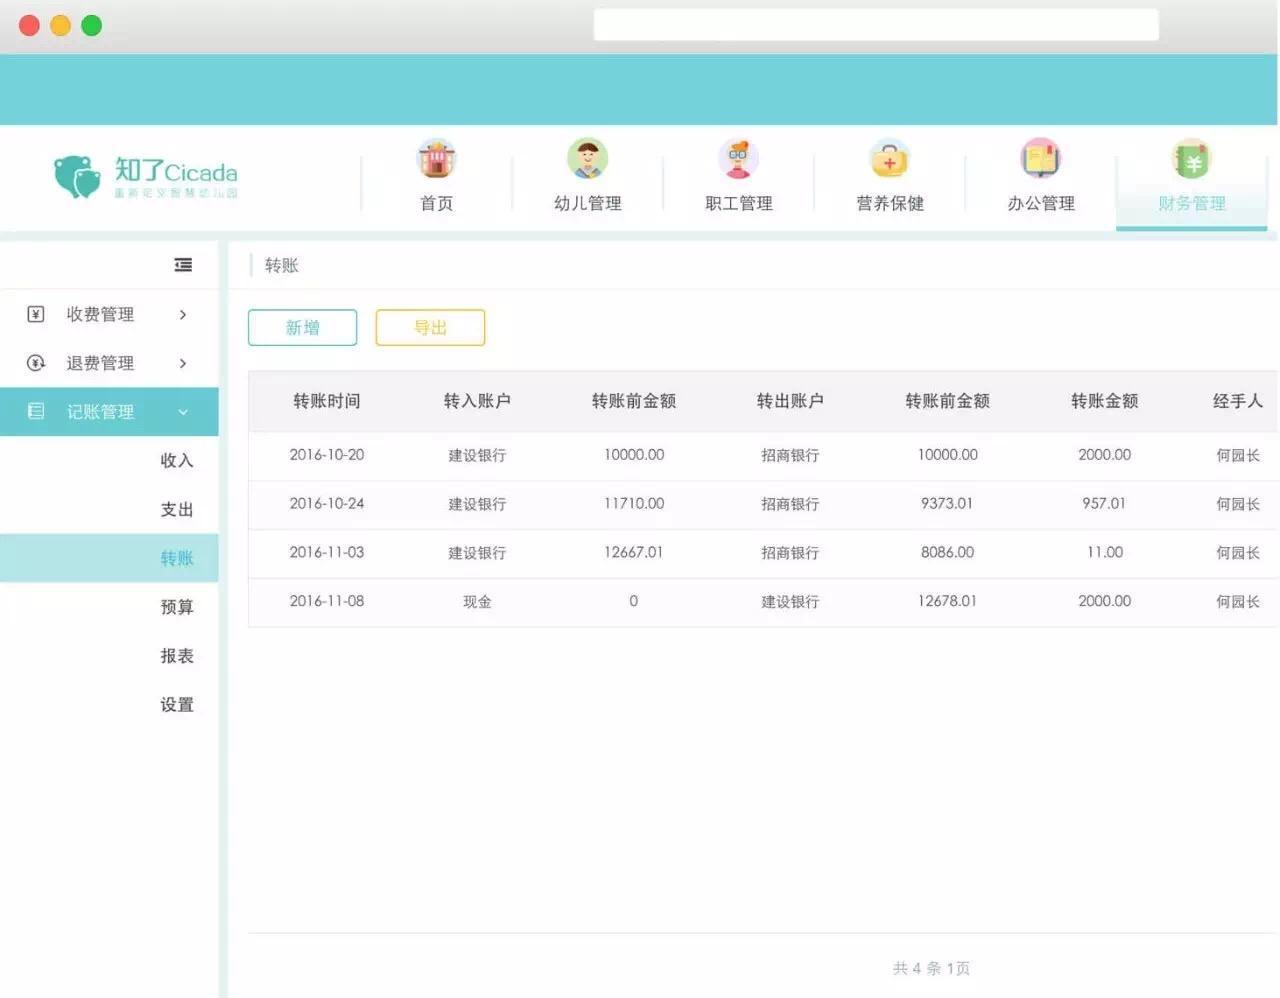Collapse the 记账管理 chevron
Viewport: 1280px width, 998px height.
click(183, 412)
